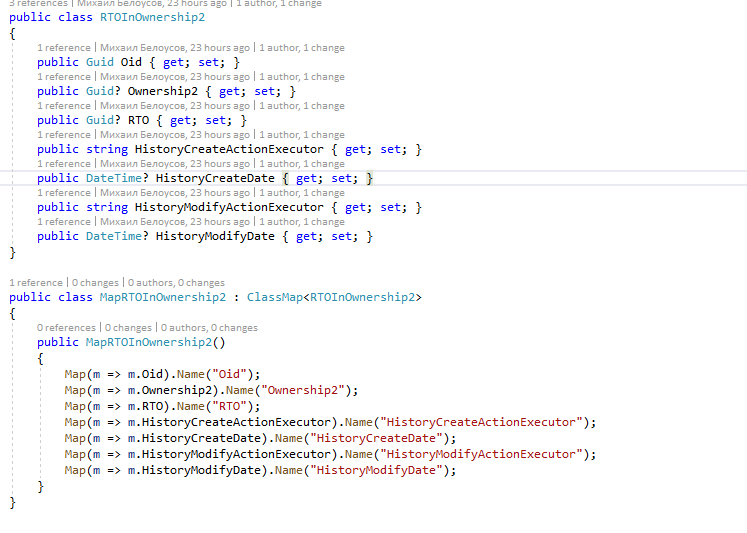The image size is (747, 533).
Task: Click string keyword on HistoryCreateActionExecutor property line
Action: (x=107, y=150)
